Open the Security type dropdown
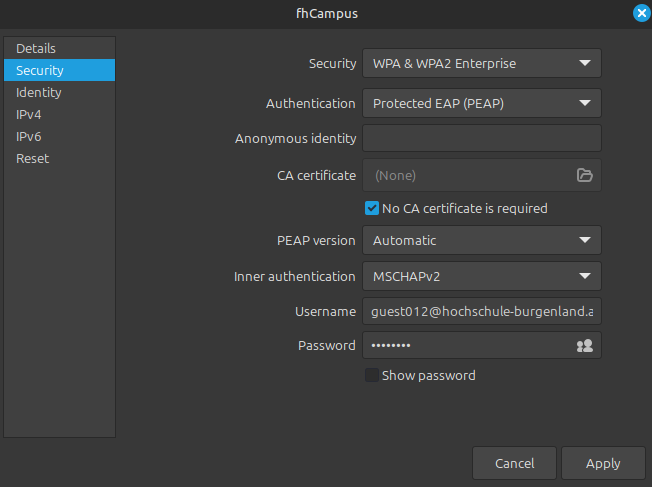652x487 pixels. pyautogui.click(x=482, y=63)
